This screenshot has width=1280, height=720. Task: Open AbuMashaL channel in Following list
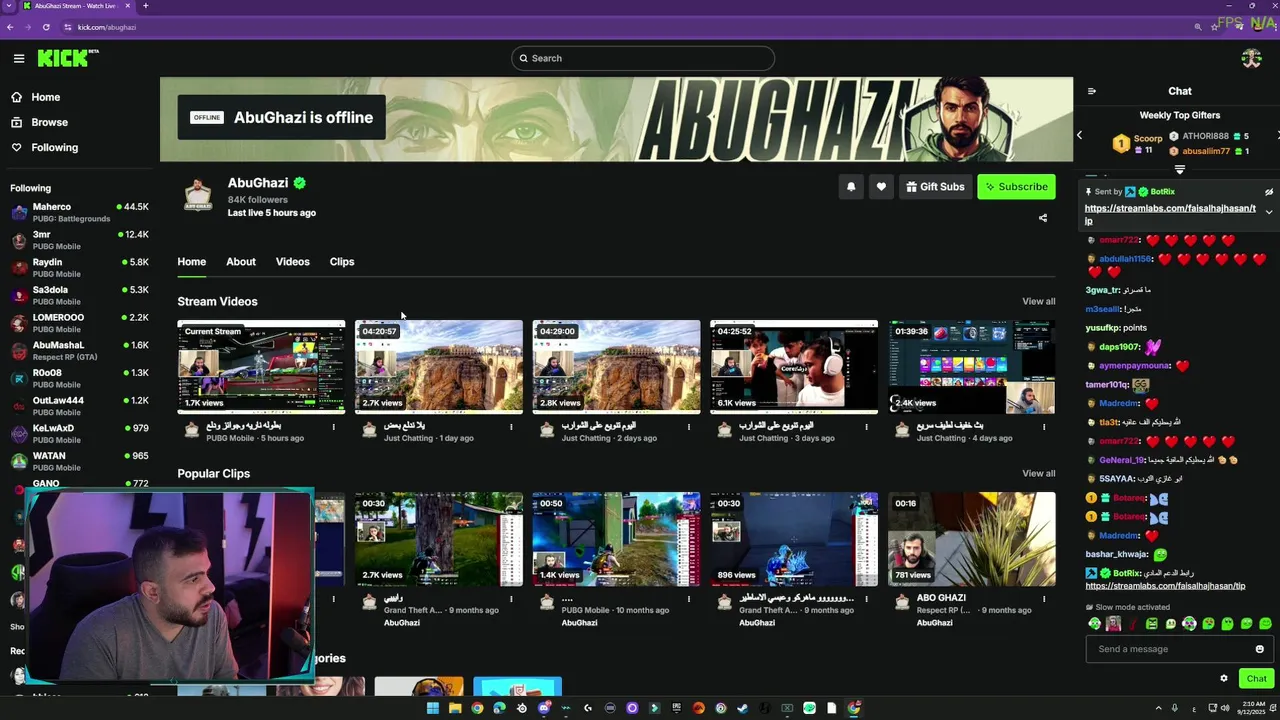tap(80, 351)
